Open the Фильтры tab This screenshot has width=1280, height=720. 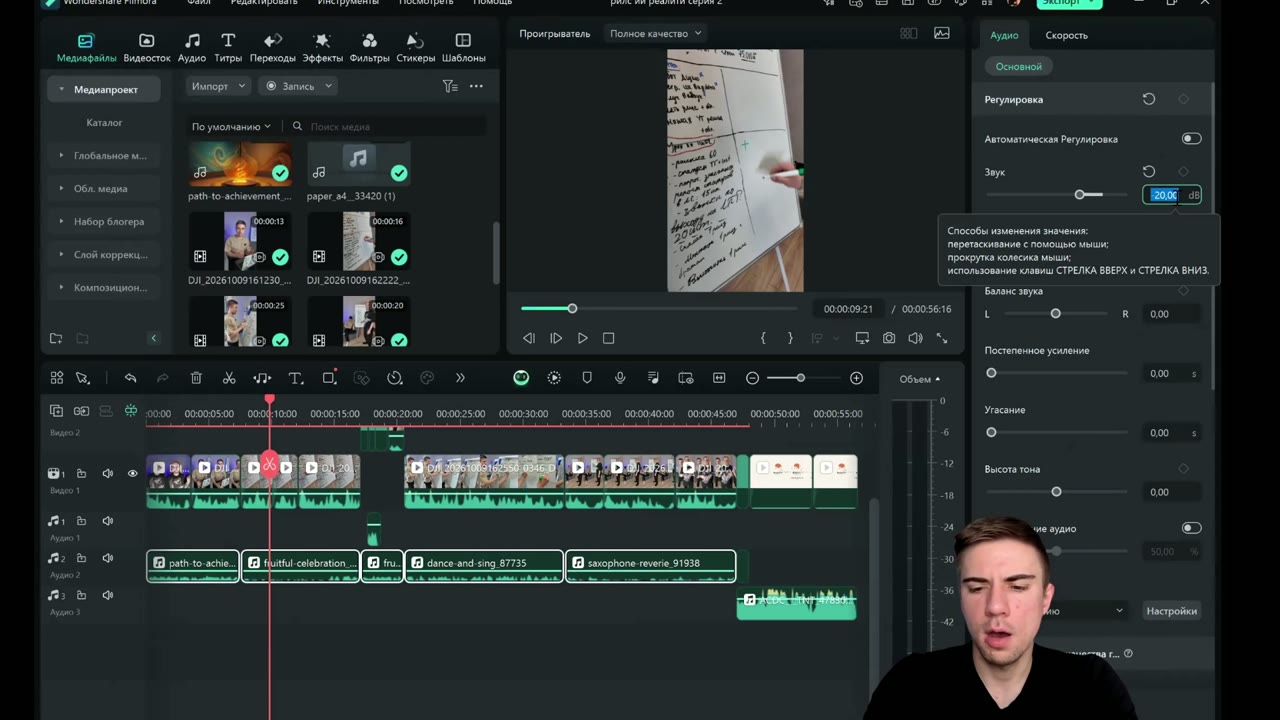coord(369,47)
